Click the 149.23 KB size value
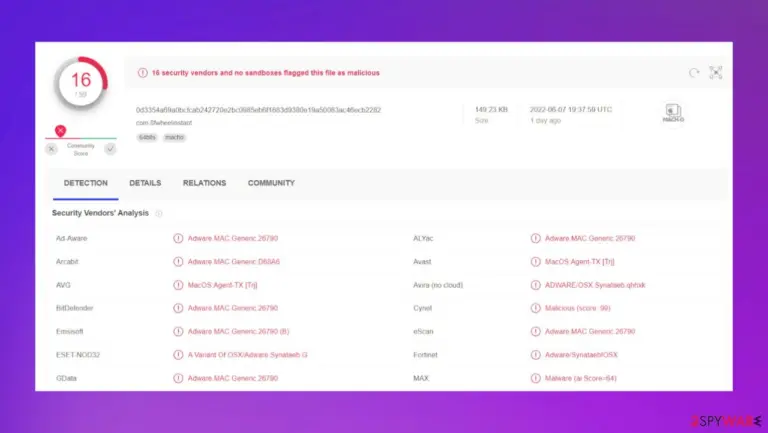The height and width of the screenshot is (433, 768). pyautogui.click(x=491, y=109)
